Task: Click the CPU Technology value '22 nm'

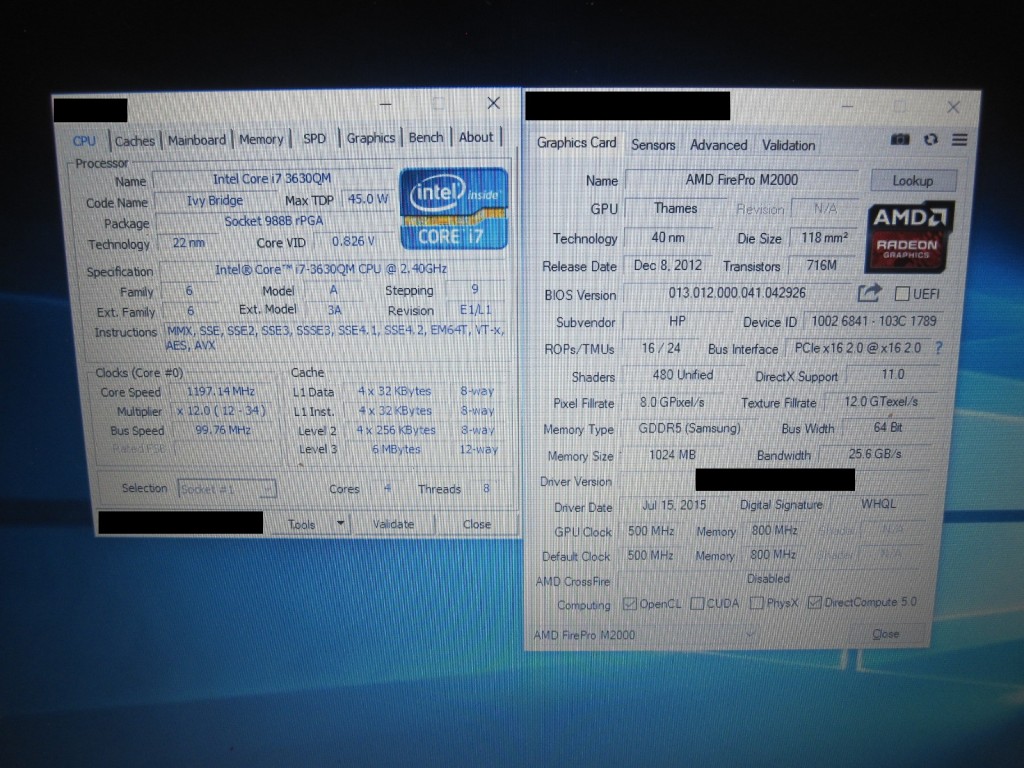Action: (x=189, y=243)
